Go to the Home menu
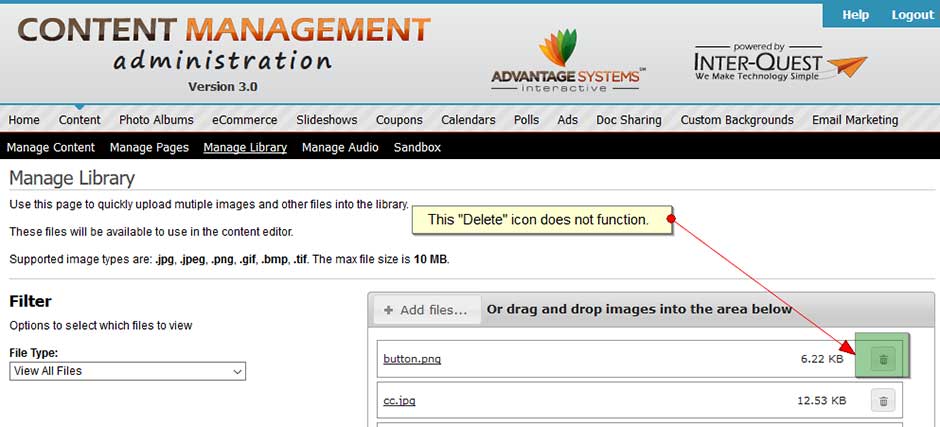Viewport: 940px width, 427px height. coord(24,120)
